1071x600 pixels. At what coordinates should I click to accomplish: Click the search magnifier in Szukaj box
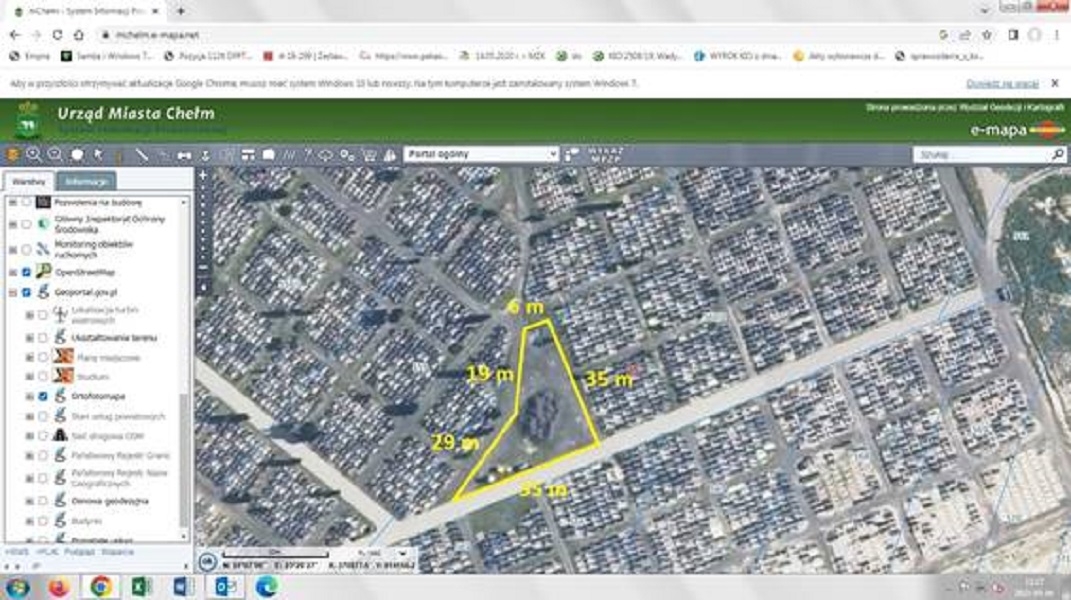[x=1058, y=155]
